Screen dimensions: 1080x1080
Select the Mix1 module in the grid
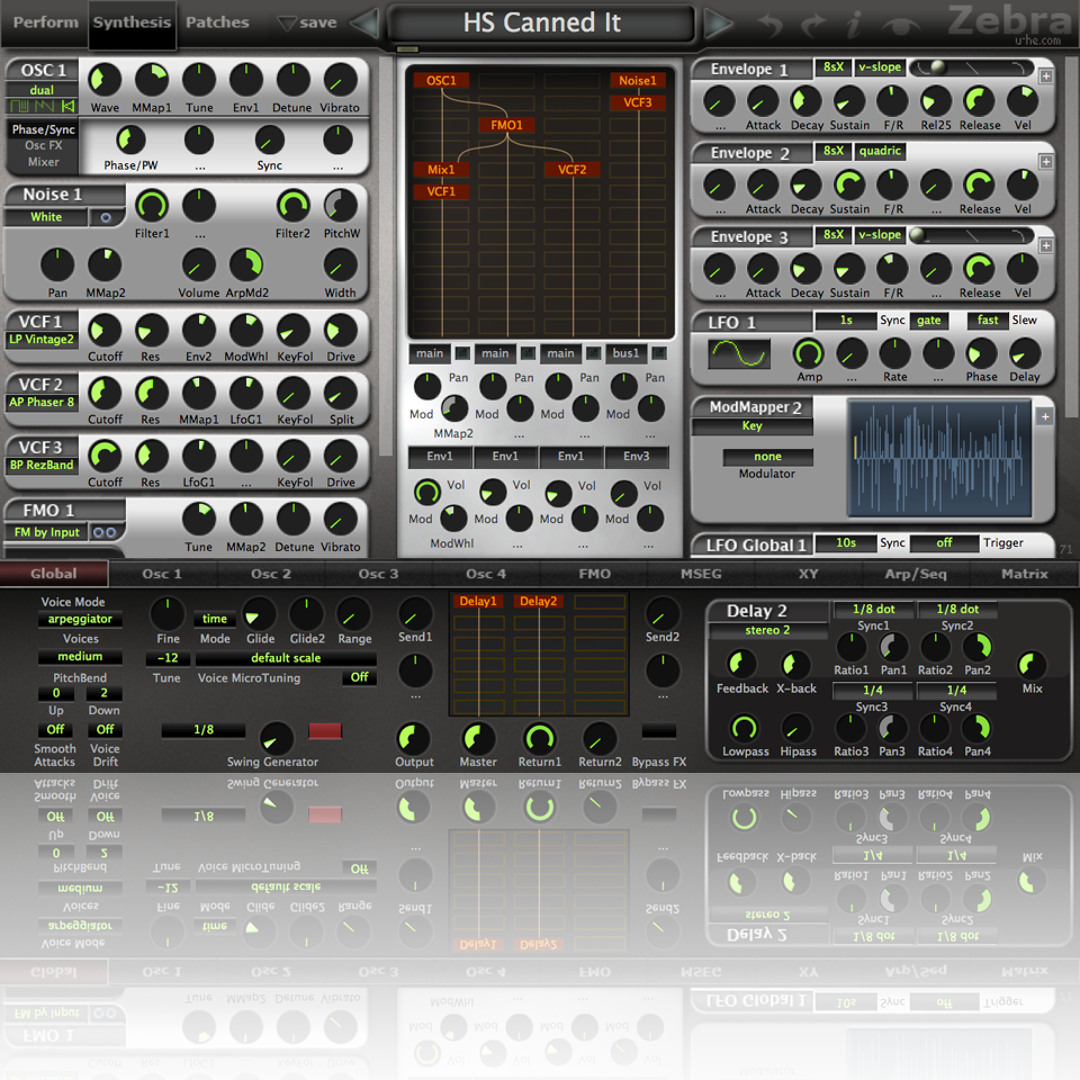coord(442,170)
